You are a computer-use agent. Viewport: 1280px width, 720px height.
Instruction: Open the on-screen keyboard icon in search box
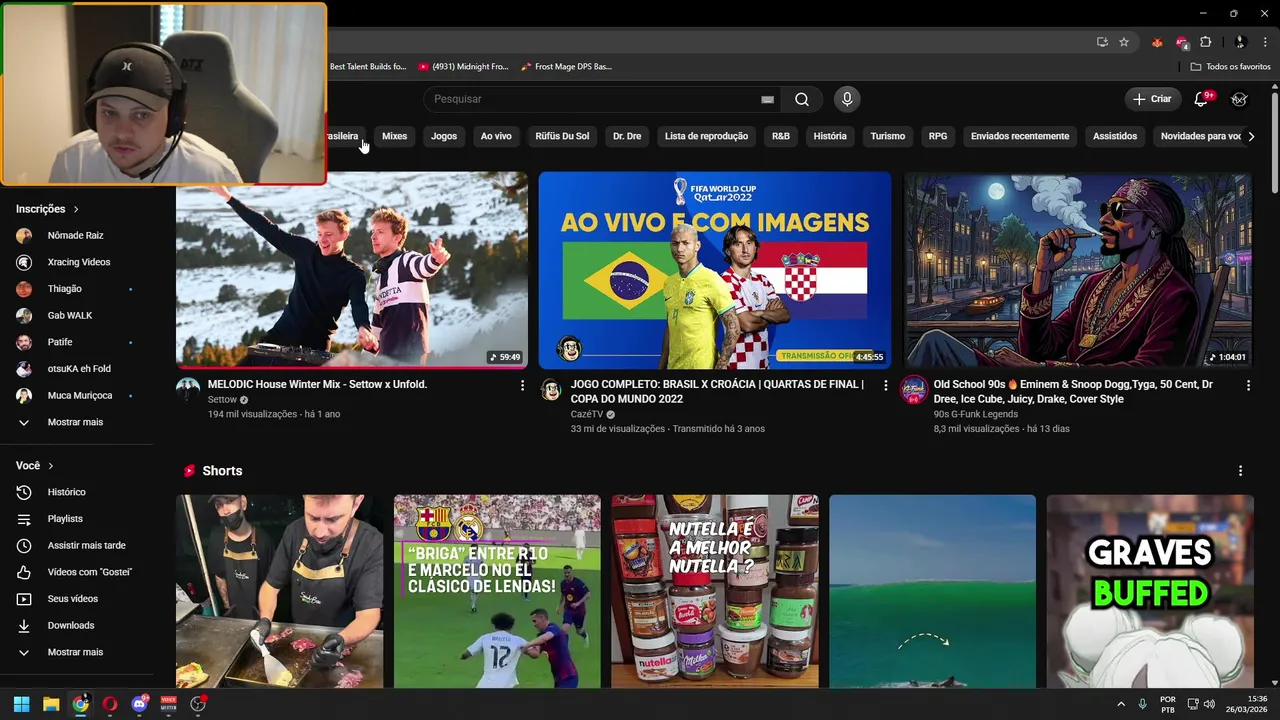click(x=767, y=99)
